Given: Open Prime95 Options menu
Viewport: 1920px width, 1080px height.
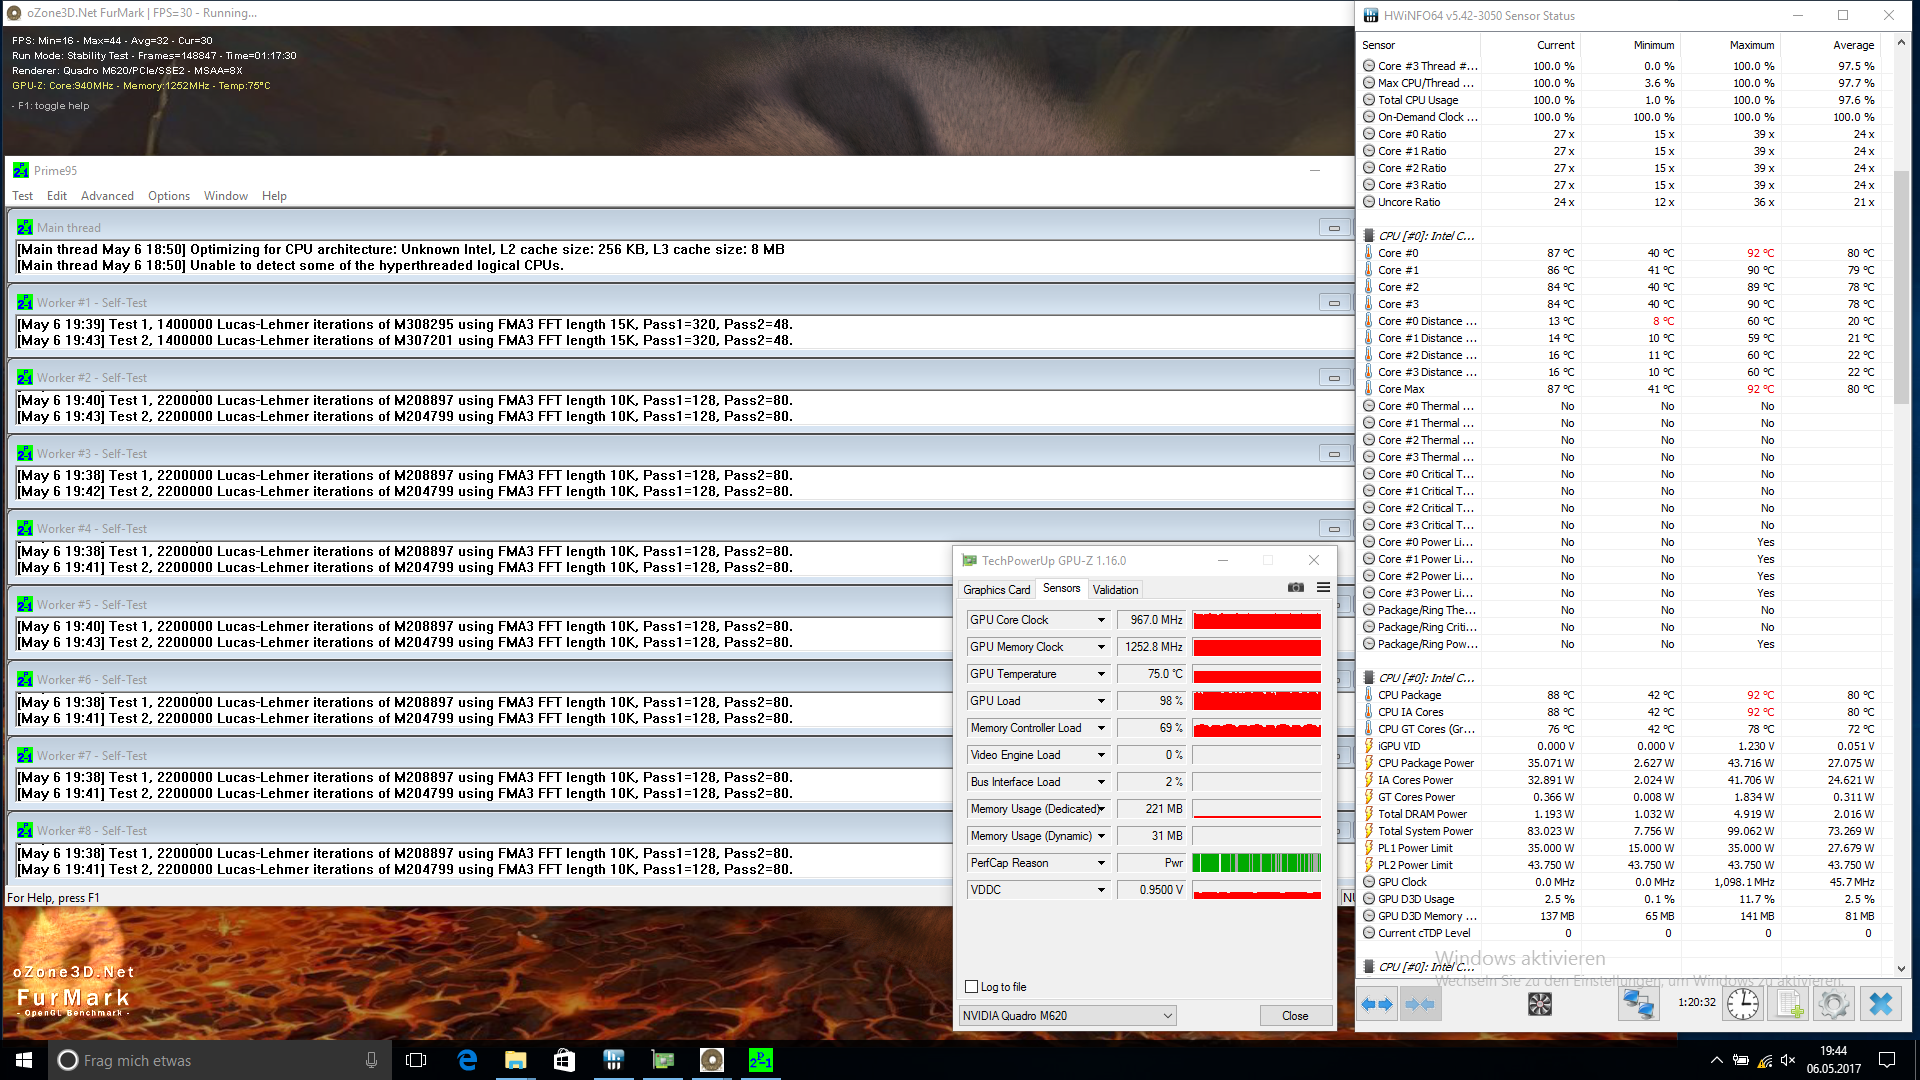Looking at the screenshot, I should [169, 196].
